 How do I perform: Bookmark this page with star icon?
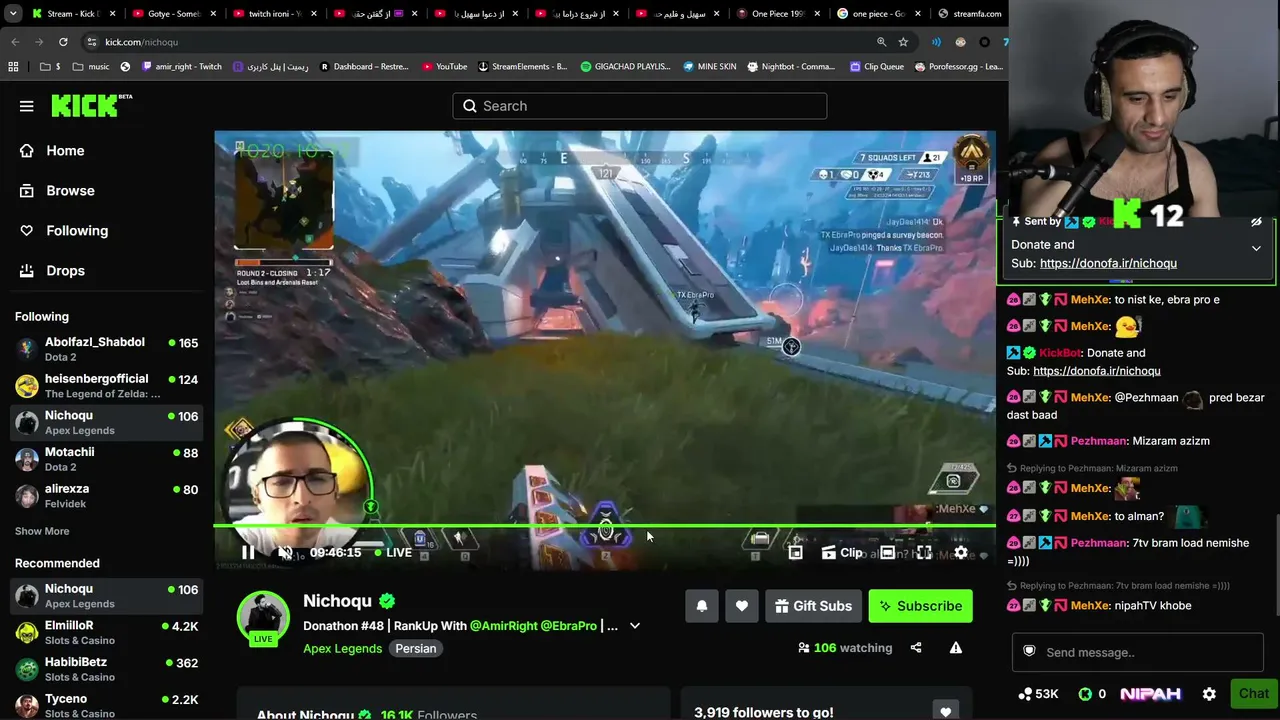click(903, 42)
